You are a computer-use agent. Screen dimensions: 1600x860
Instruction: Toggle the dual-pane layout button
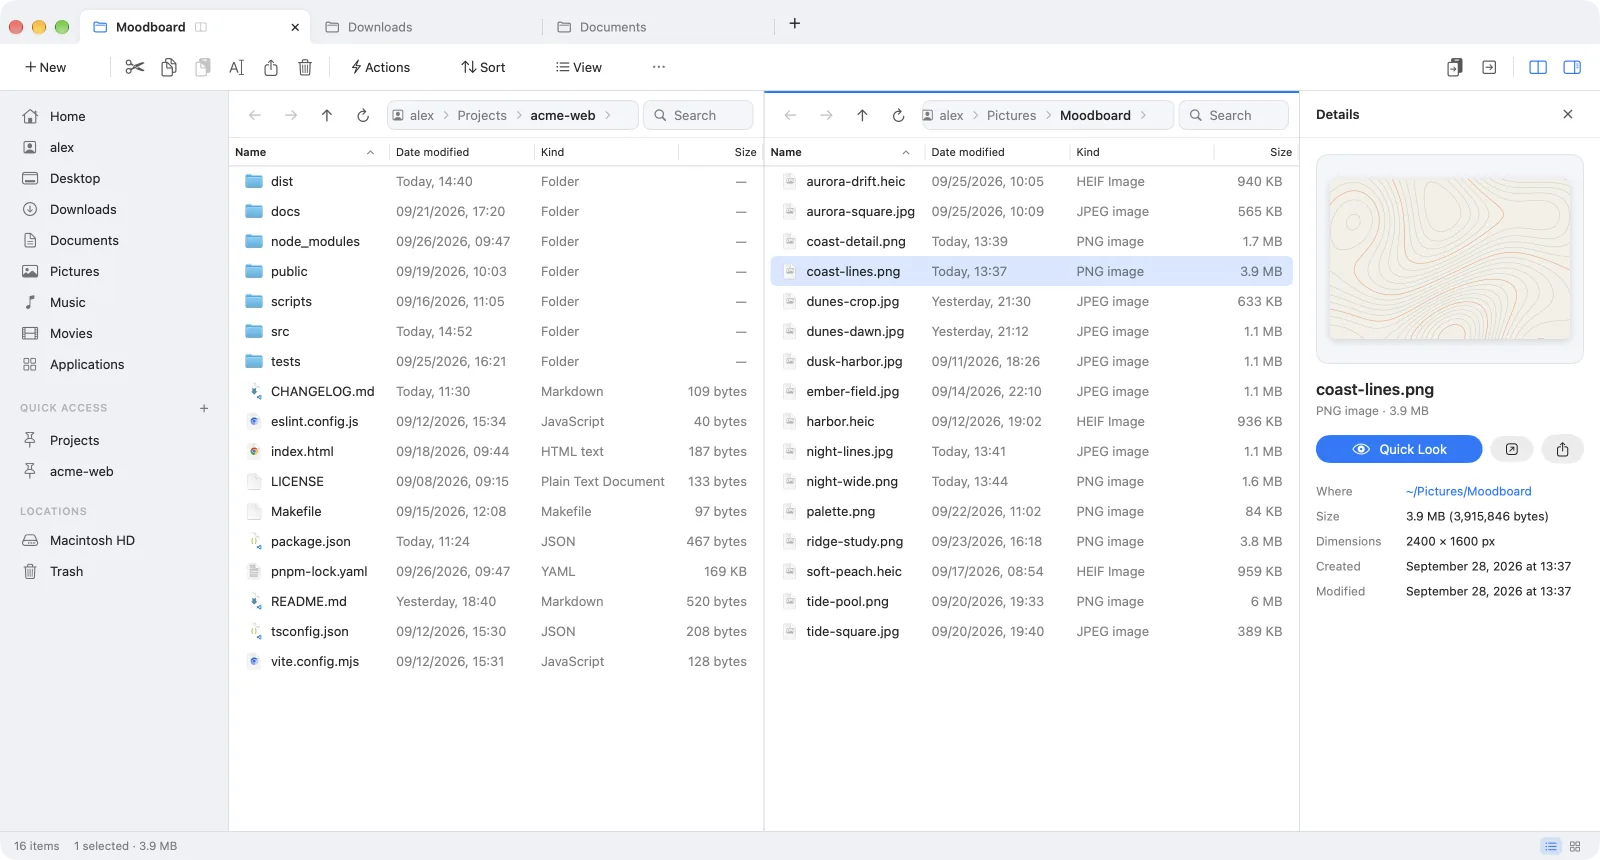point(1538,67)
